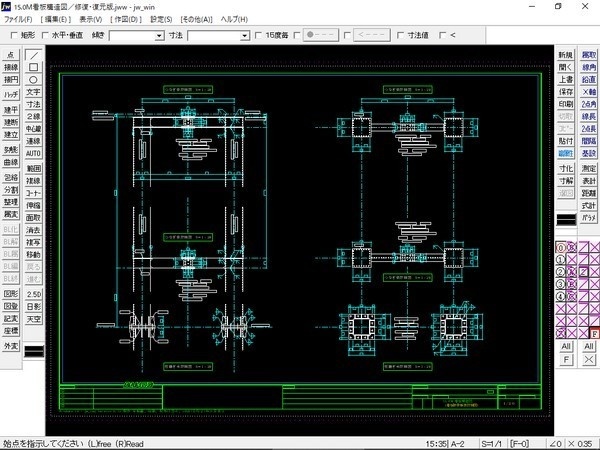Activate the 伸縮 extend tool
The height and width of the screenshot is (450, 600).
34,205
